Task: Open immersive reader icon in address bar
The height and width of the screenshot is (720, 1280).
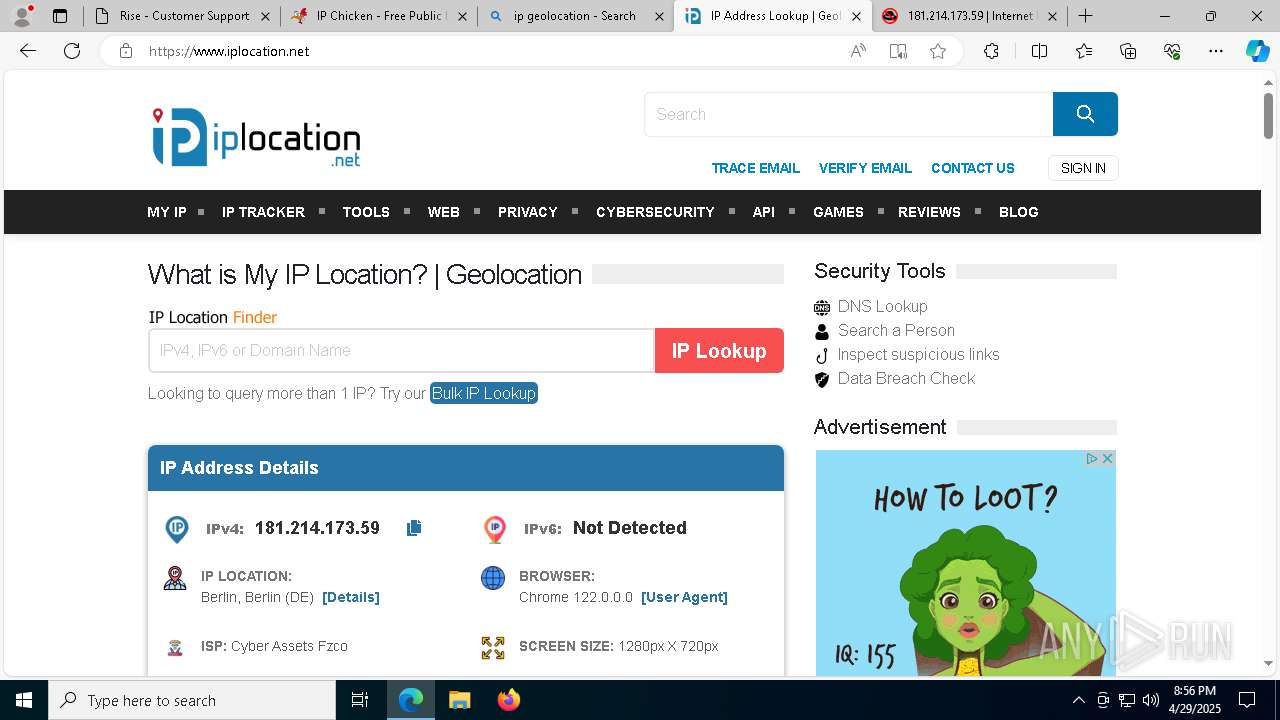Action: (898, 51)
